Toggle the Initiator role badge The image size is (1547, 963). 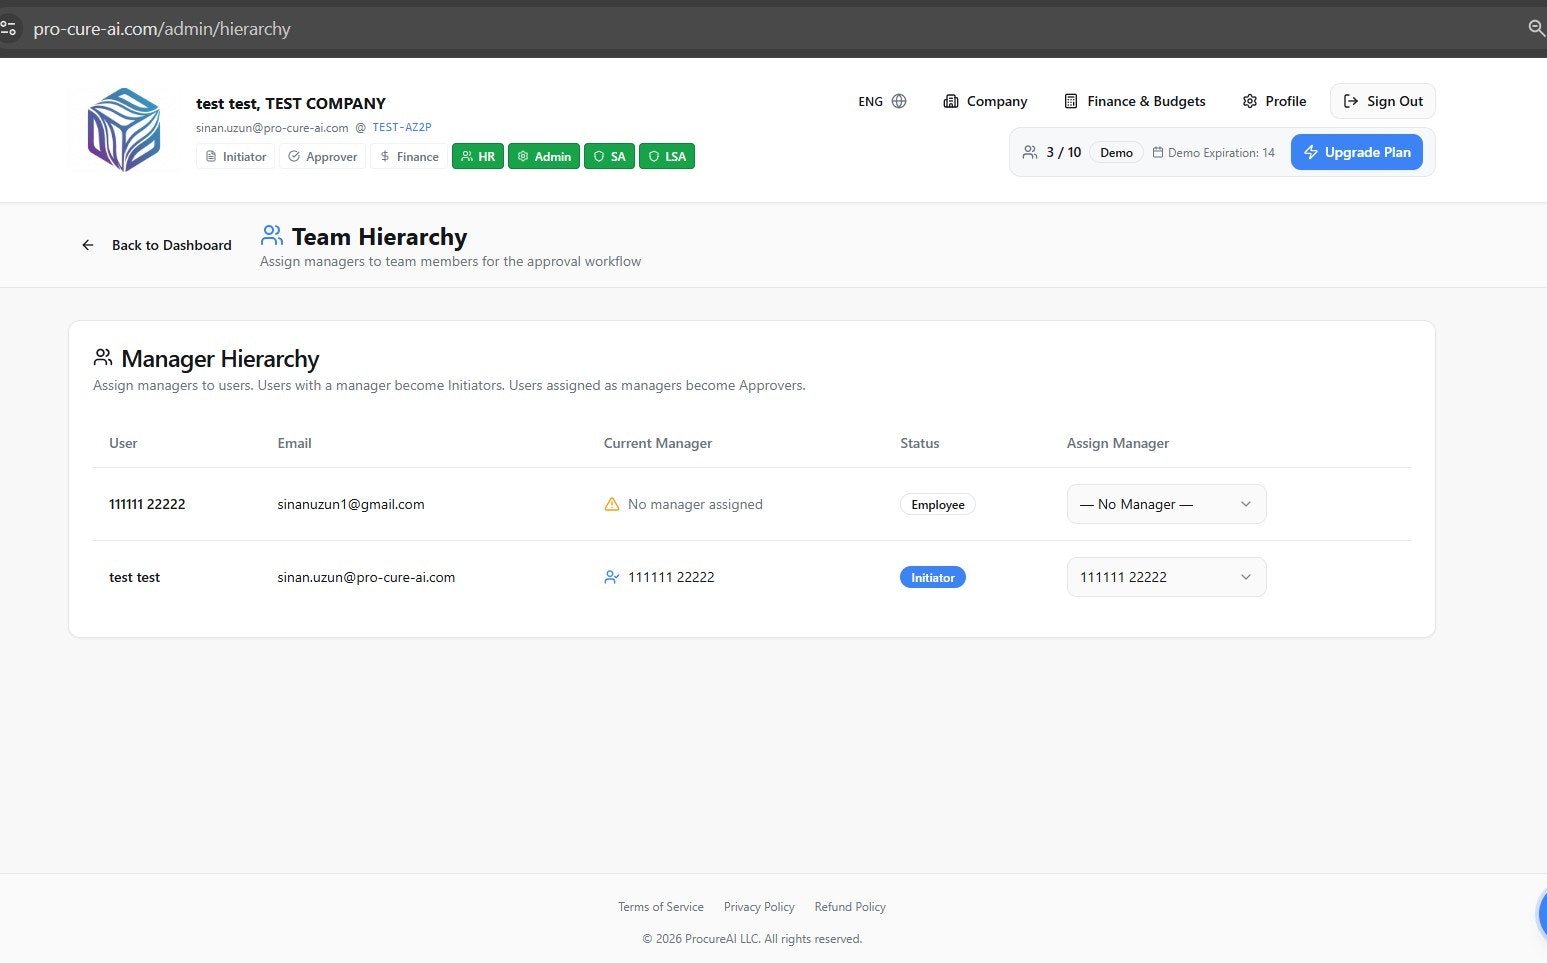point(236,156)
